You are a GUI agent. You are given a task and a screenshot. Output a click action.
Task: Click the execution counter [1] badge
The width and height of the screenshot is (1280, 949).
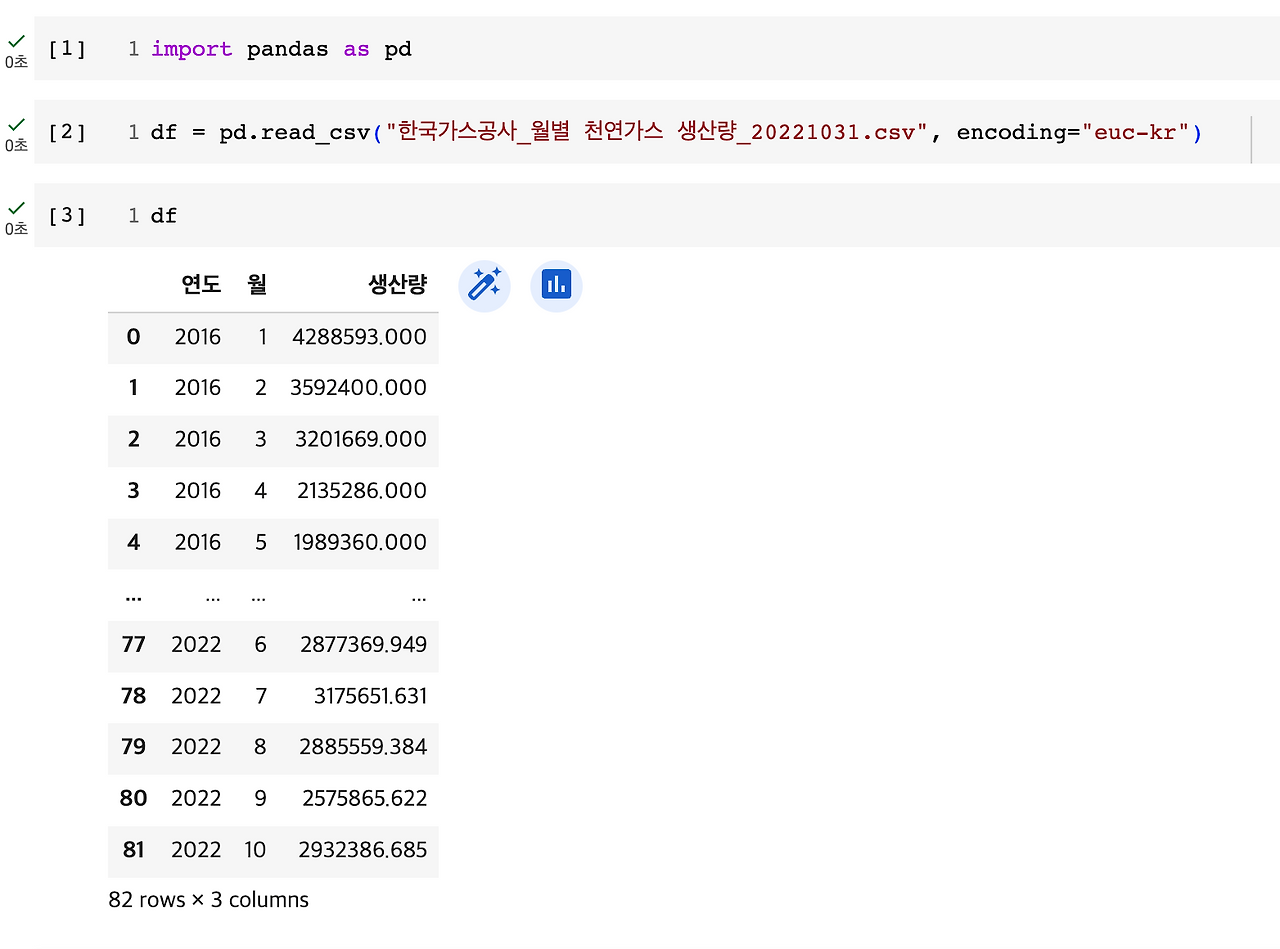66,48
